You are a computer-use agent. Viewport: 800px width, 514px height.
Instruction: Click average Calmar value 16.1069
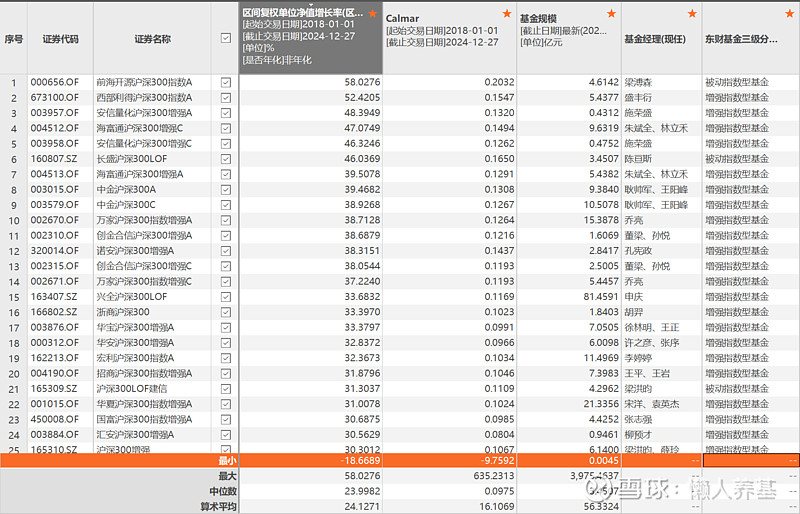[496, 507]
